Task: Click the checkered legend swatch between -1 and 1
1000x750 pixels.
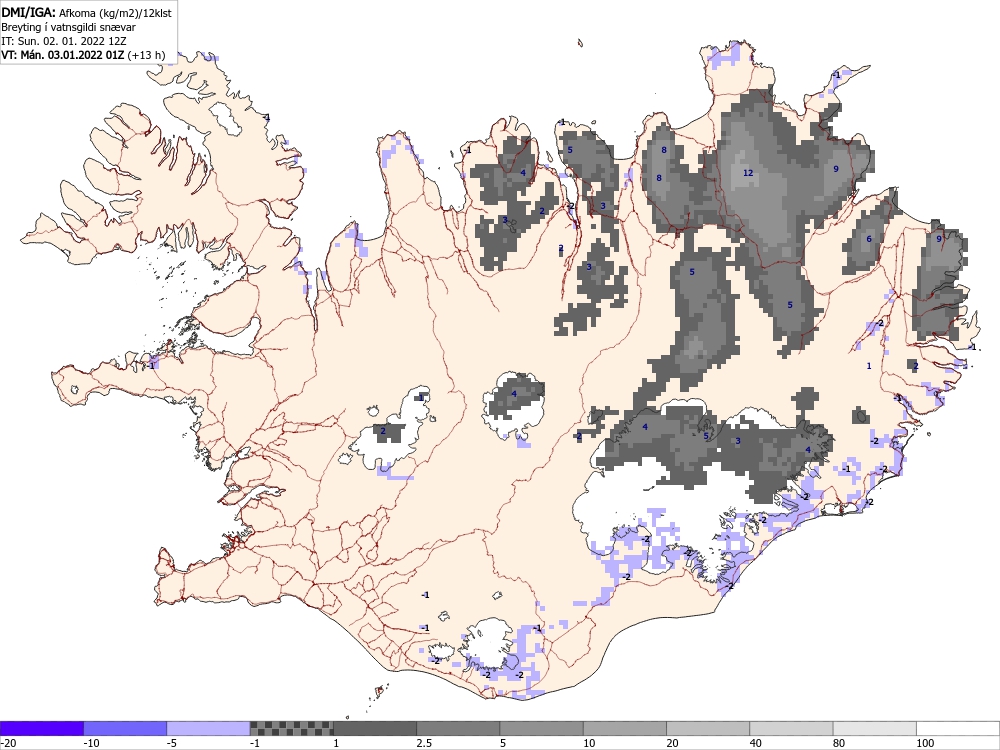Action: [x=291, y=728]
